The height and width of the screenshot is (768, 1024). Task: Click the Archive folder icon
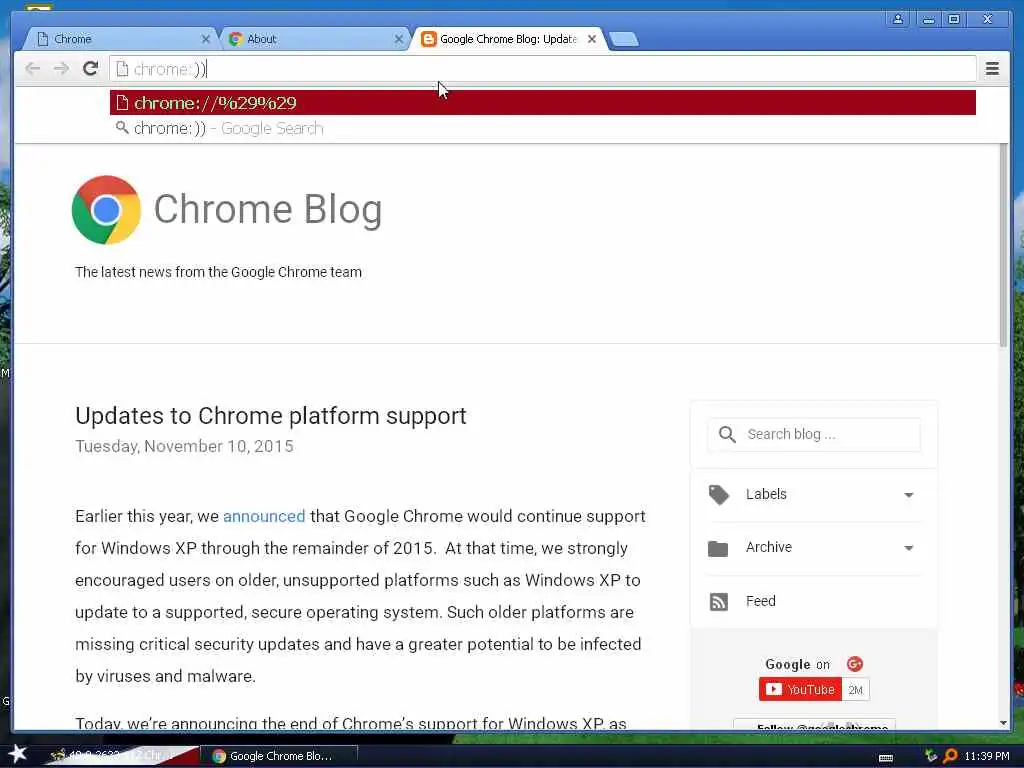pyautogui.click(x=718, y=549)
